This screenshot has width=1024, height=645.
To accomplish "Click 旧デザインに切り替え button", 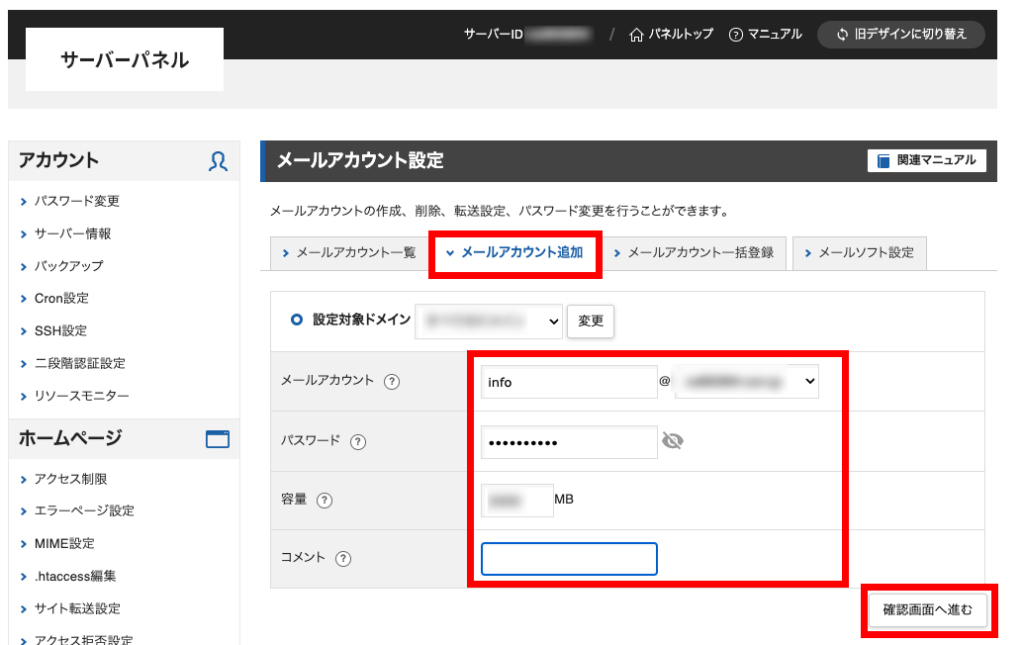I will tap(901, 34).
